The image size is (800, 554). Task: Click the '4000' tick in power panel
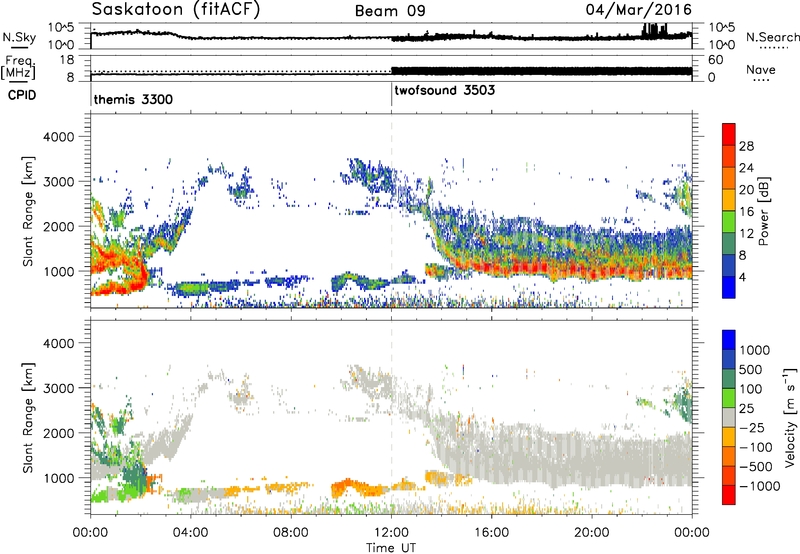click(58, 137)
